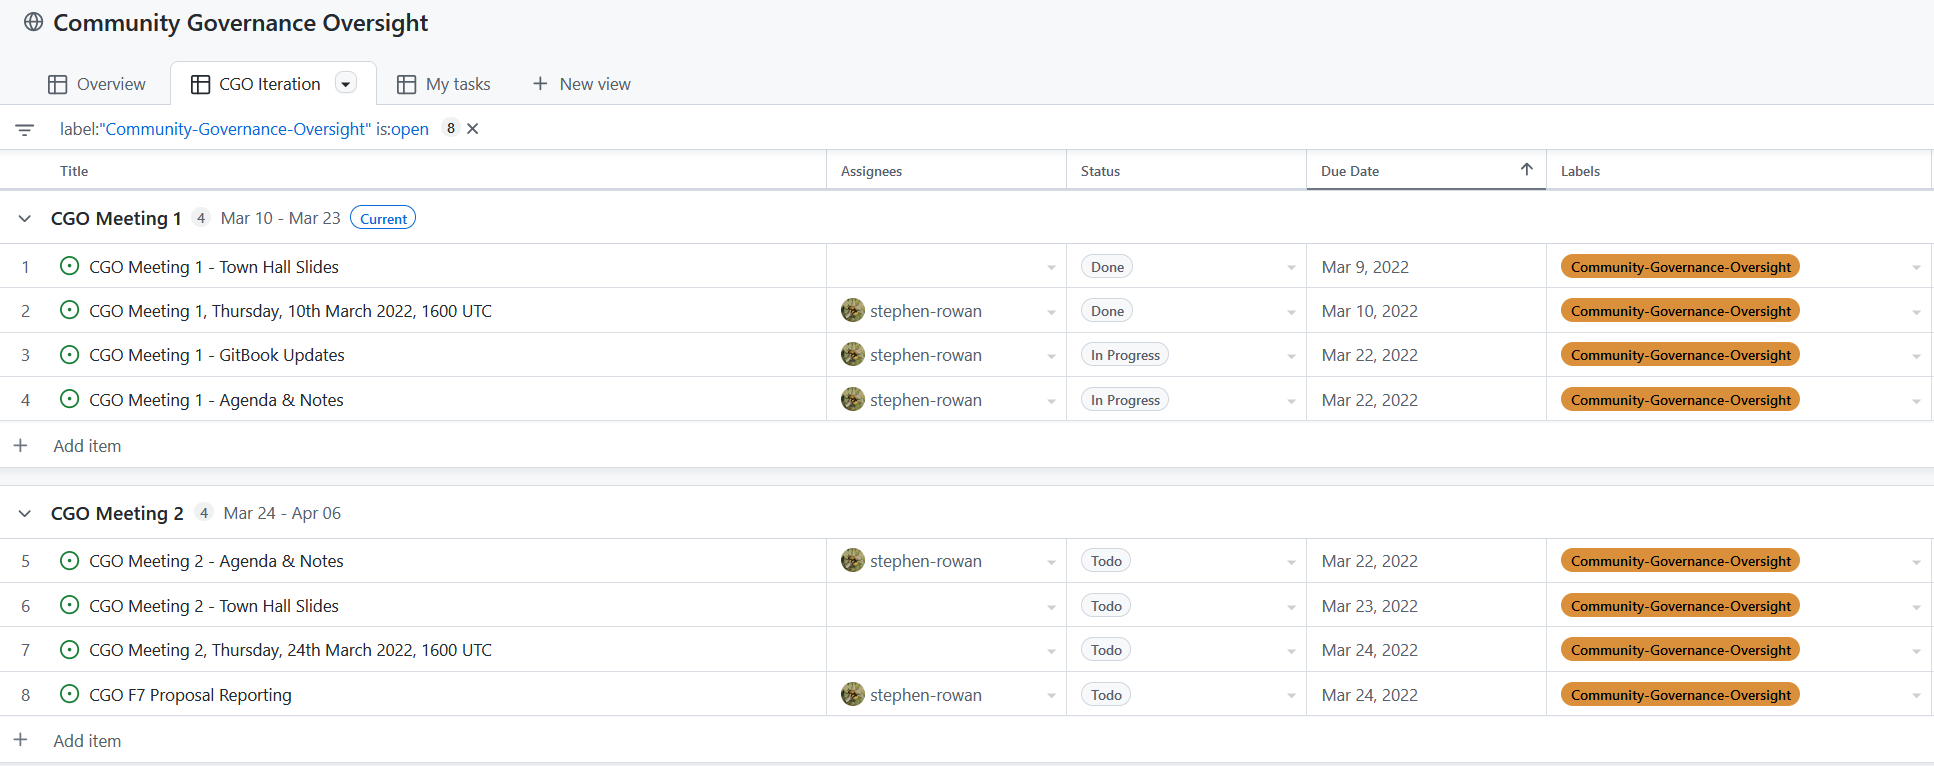Click open issue icon for Town Hall Slides row 1

pyautogui.click(x=69, y=266)
